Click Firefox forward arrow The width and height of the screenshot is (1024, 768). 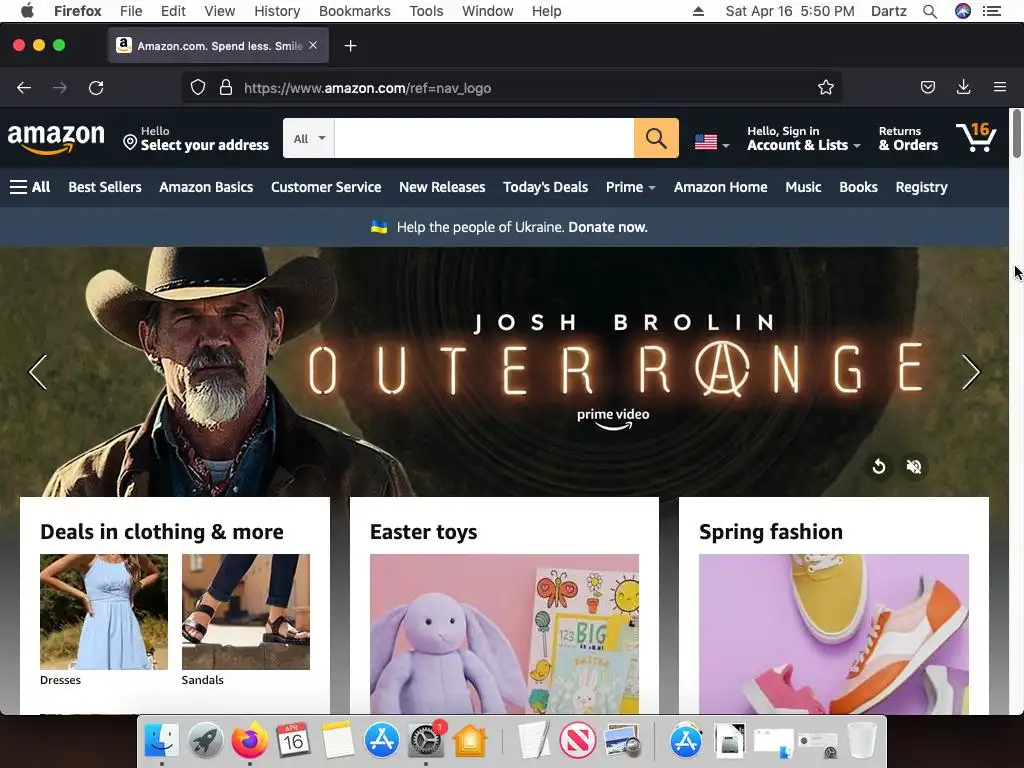(x=60, y=88)
